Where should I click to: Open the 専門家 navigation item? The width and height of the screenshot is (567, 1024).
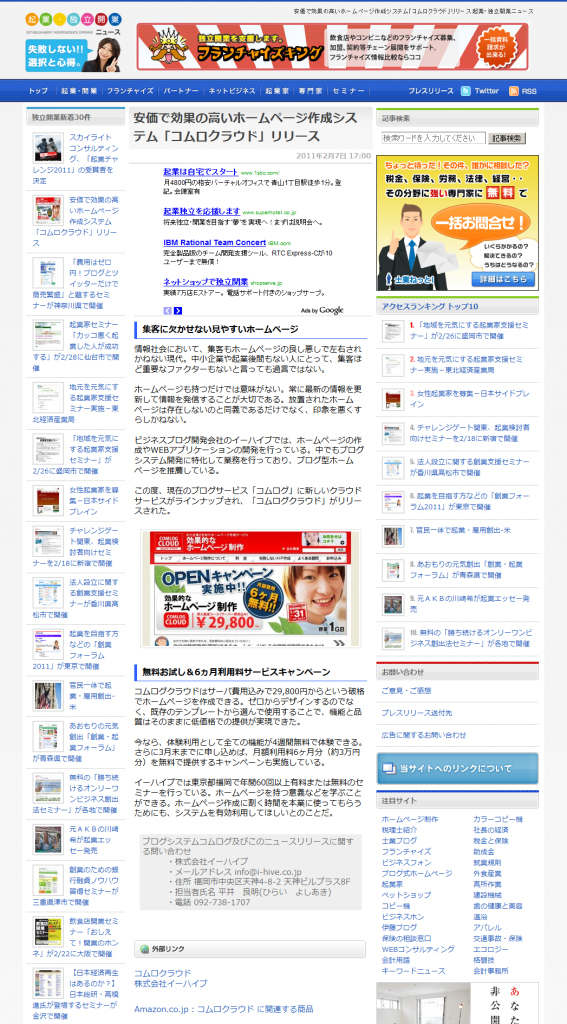pos(310,91)
